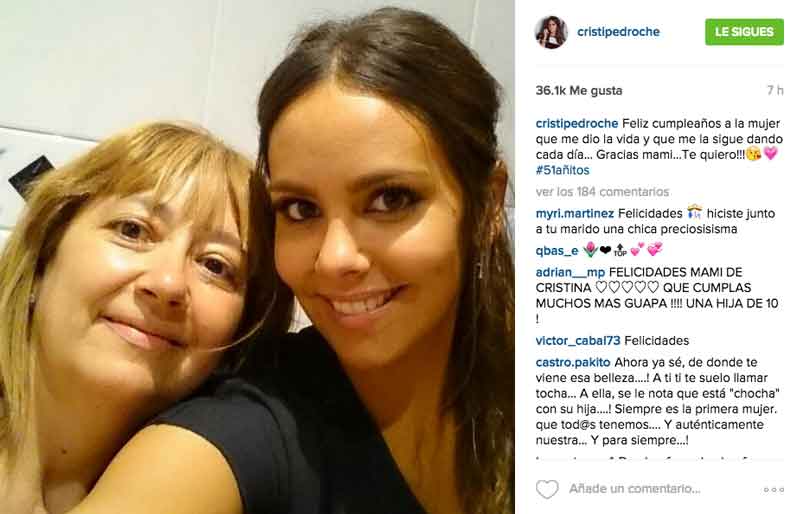Open qbas_e commenter profile

(x=557, y=251)
